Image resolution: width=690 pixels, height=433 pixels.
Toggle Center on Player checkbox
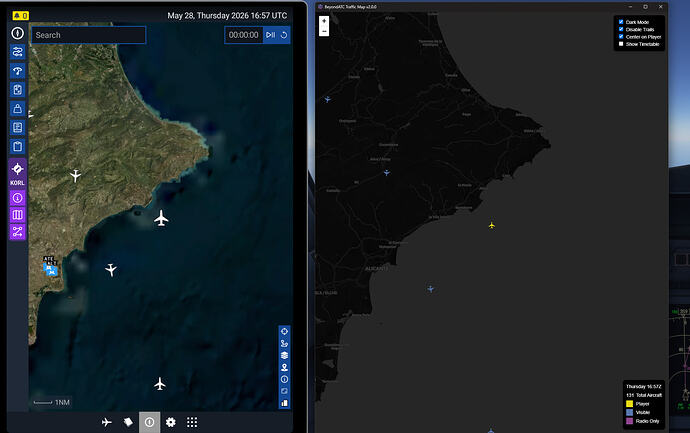pos(621,37)
